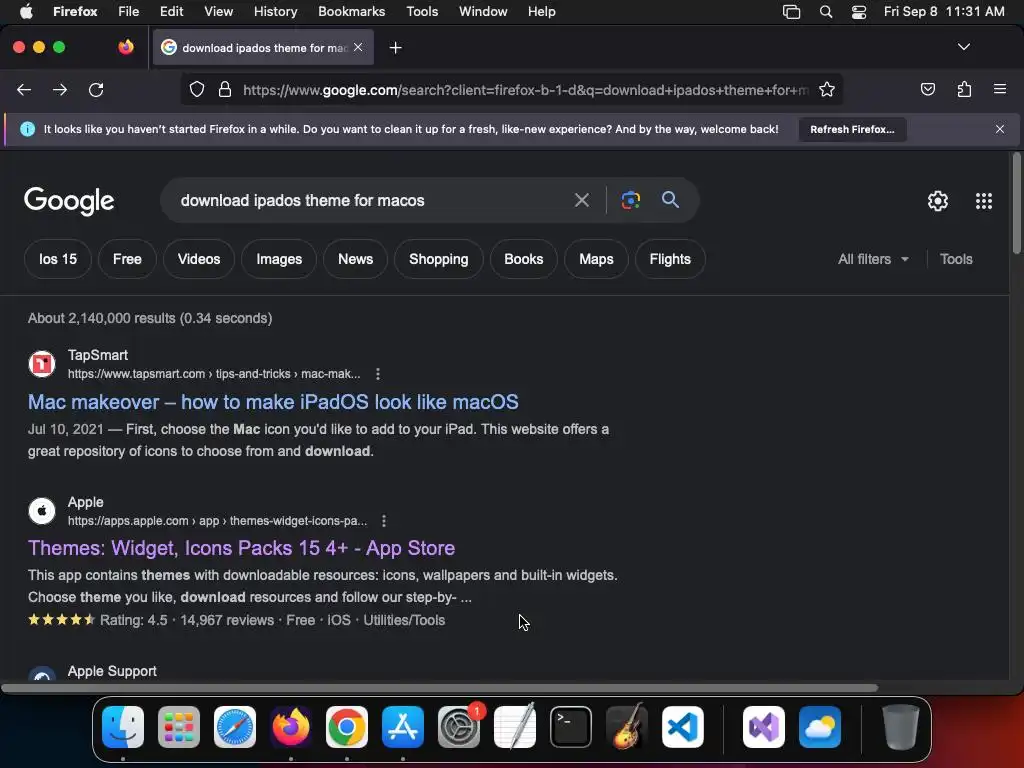Open Themes: Widget, Icons Packs link
This screenshot has width=1024, height=768.
pos(241,548)
